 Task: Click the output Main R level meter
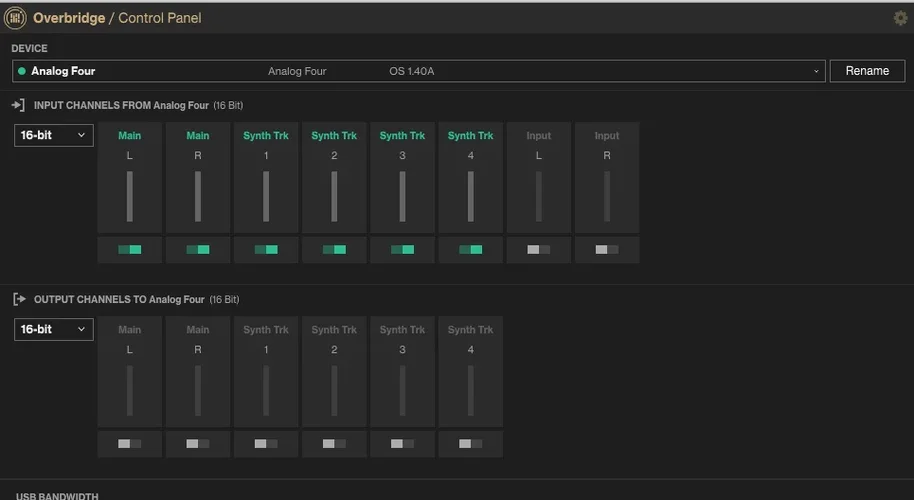198,390
